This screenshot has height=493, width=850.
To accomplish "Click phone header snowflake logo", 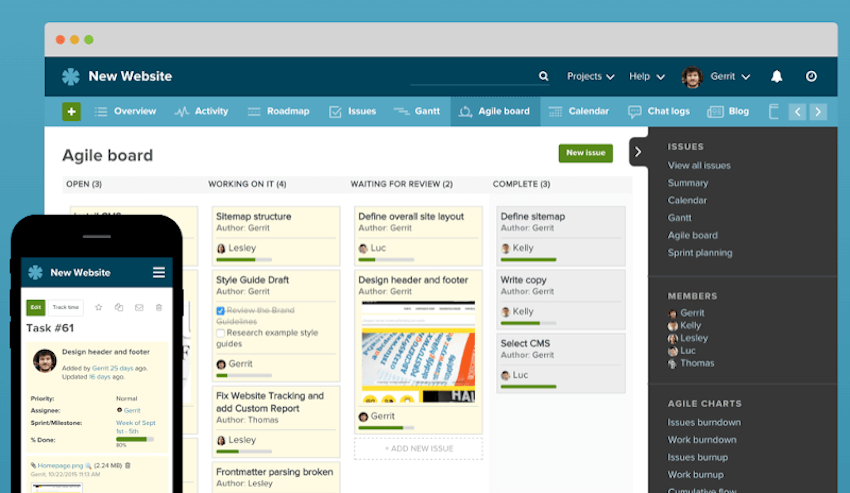I will coord(35,272).
